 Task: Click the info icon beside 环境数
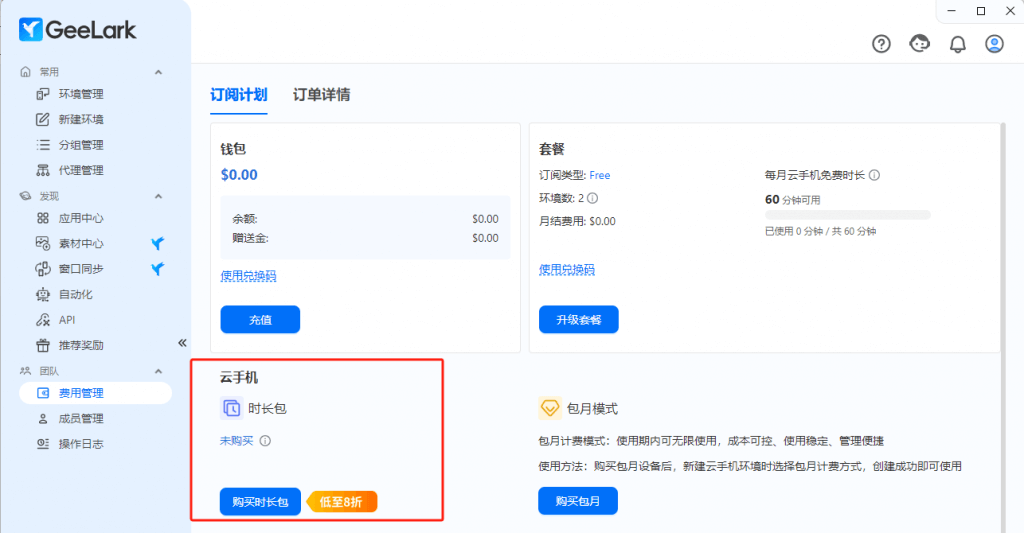592,198
